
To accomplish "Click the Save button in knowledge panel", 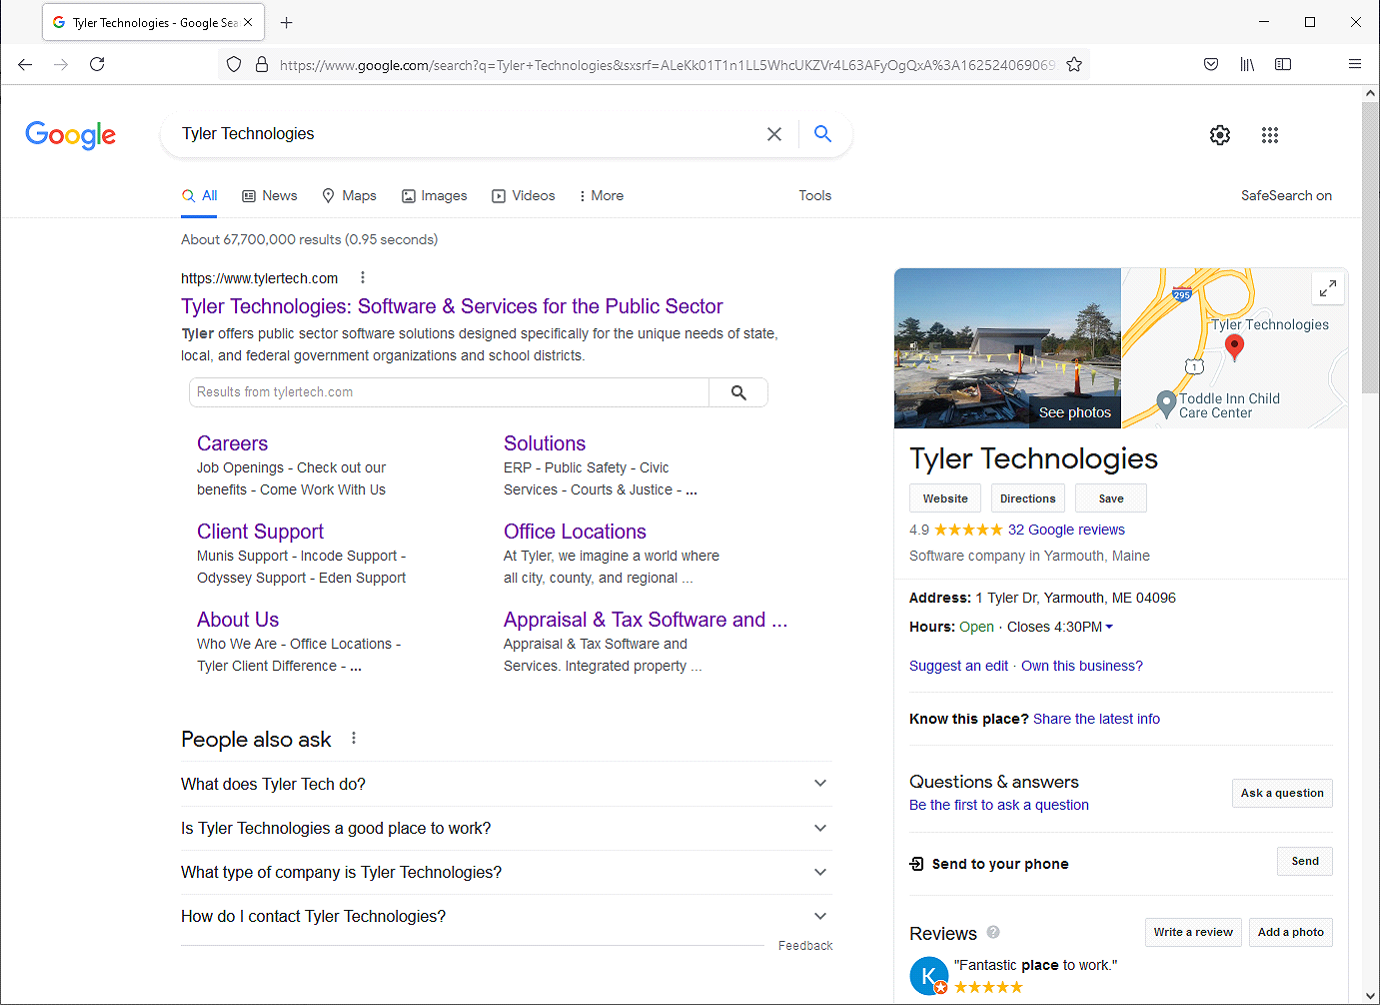I will coord(1111,498).
